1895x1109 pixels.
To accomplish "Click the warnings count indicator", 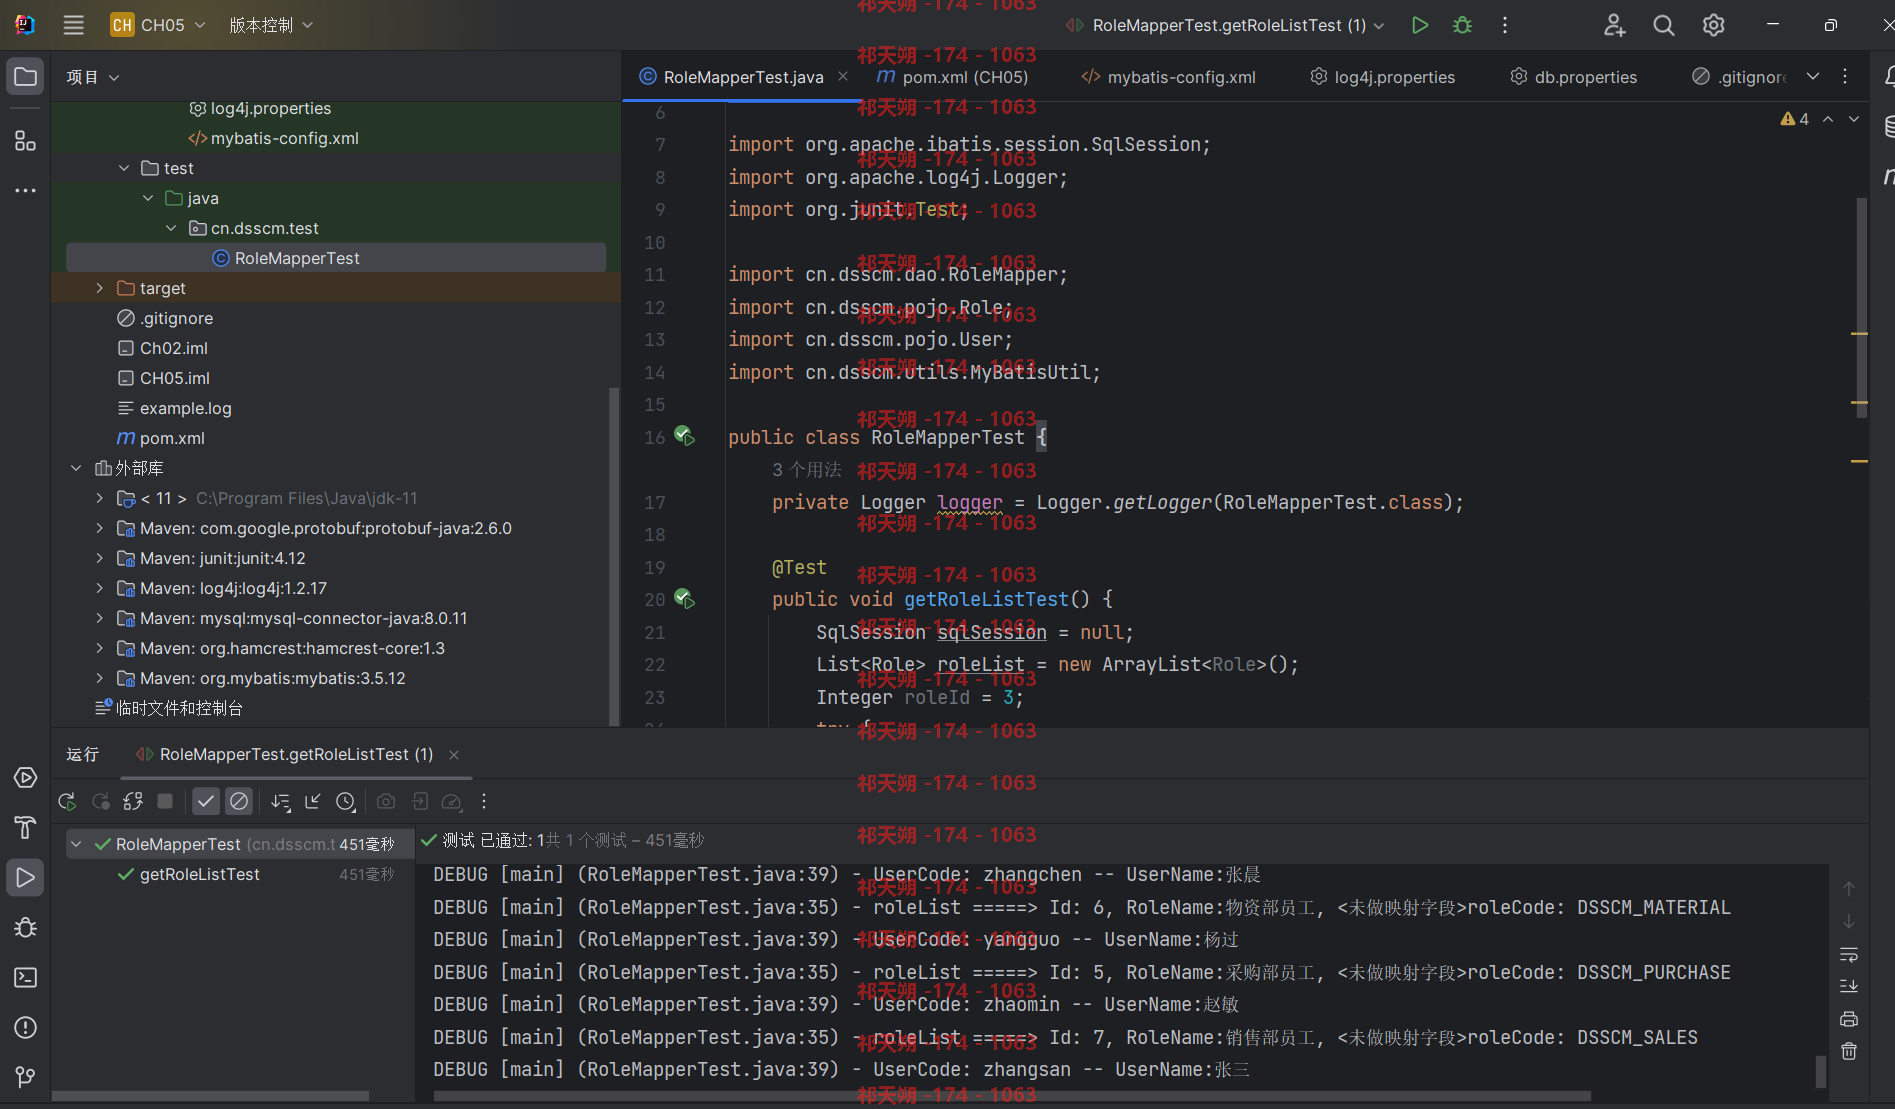I will point(1795,119).
